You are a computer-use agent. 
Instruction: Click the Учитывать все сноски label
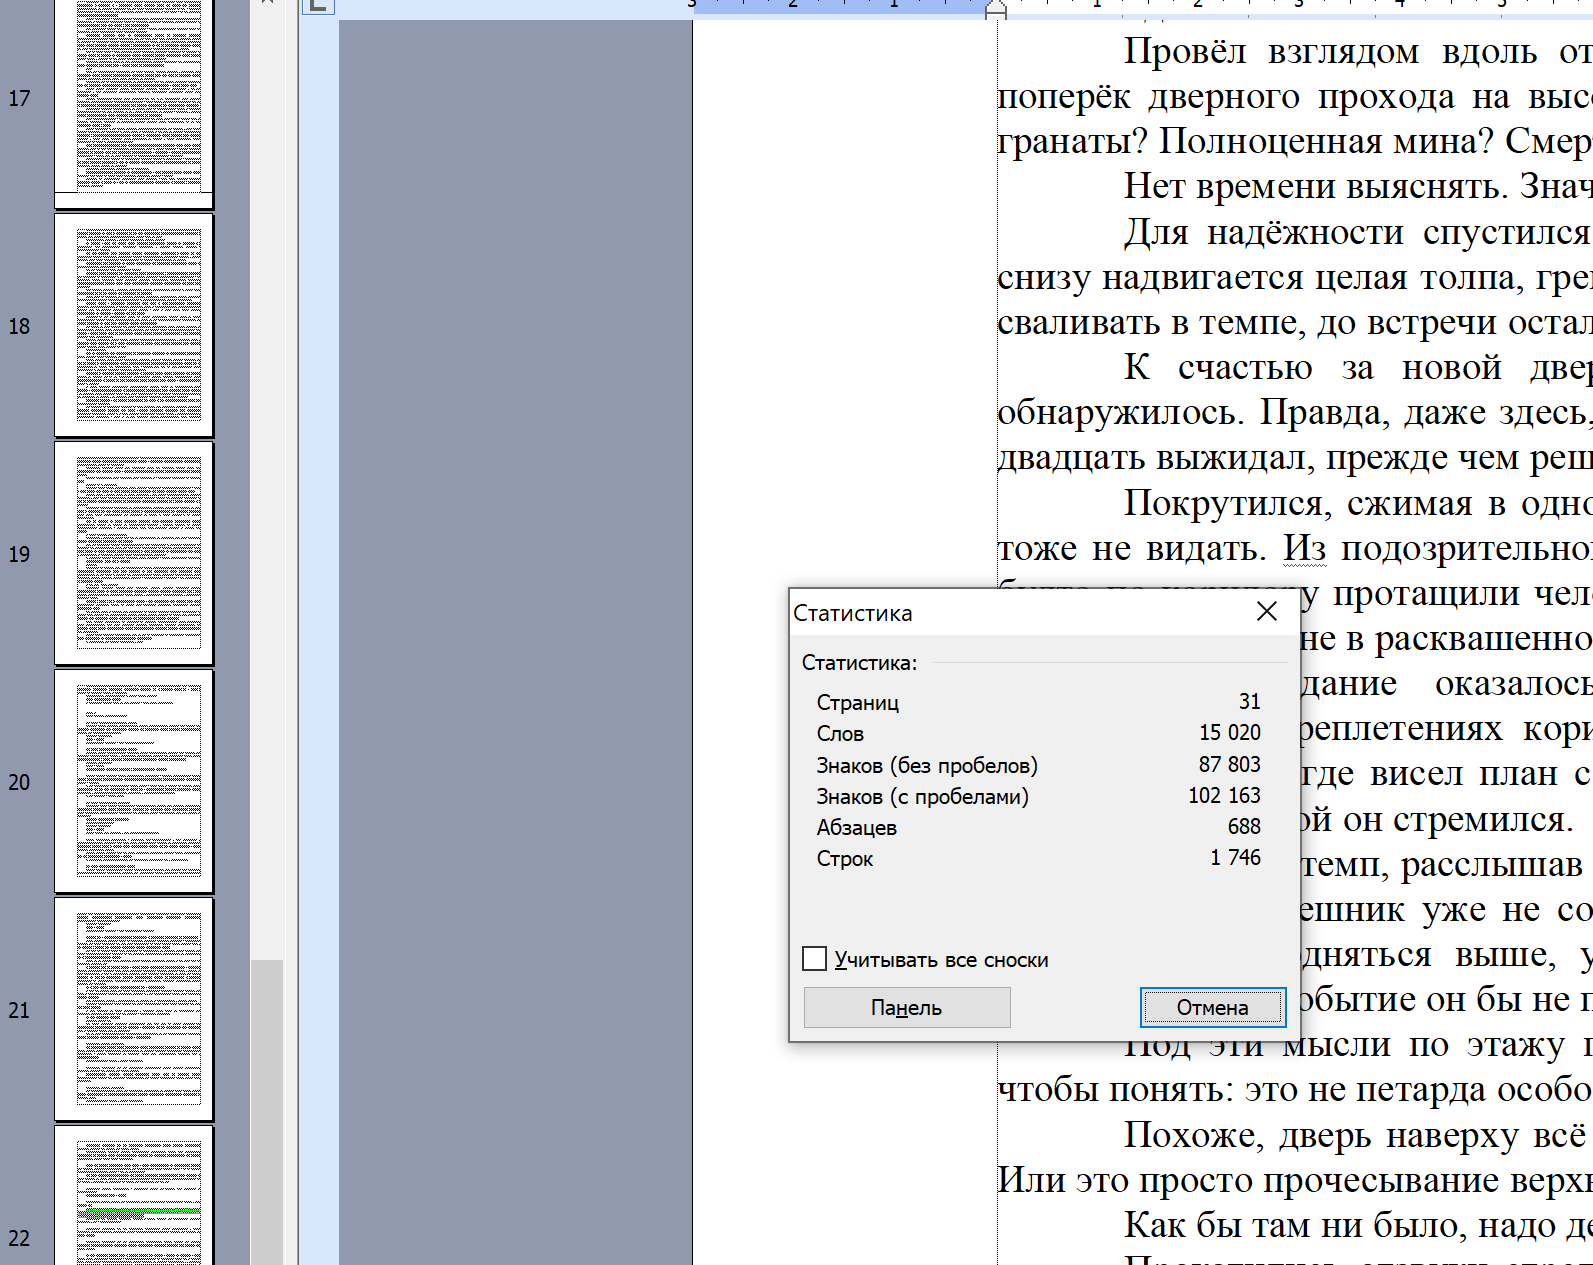tap(941, 960)
